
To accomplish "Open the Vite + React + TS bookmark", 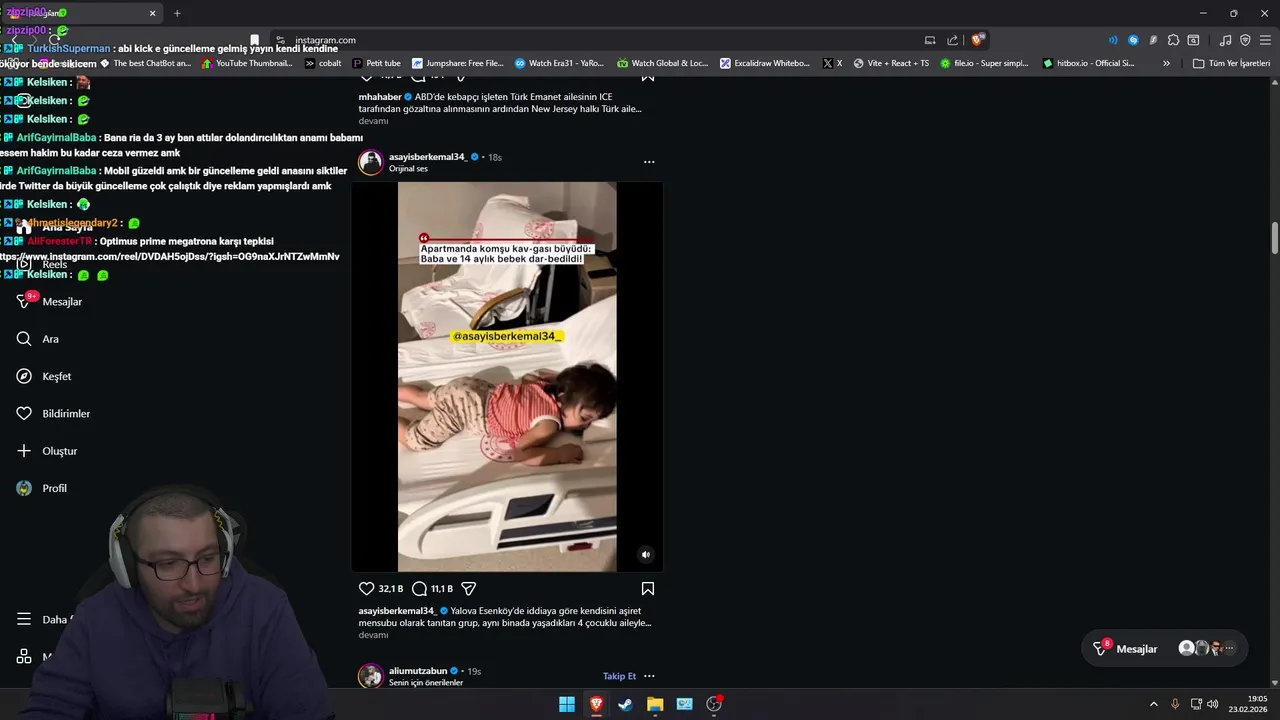I will [x=891, y=63].
